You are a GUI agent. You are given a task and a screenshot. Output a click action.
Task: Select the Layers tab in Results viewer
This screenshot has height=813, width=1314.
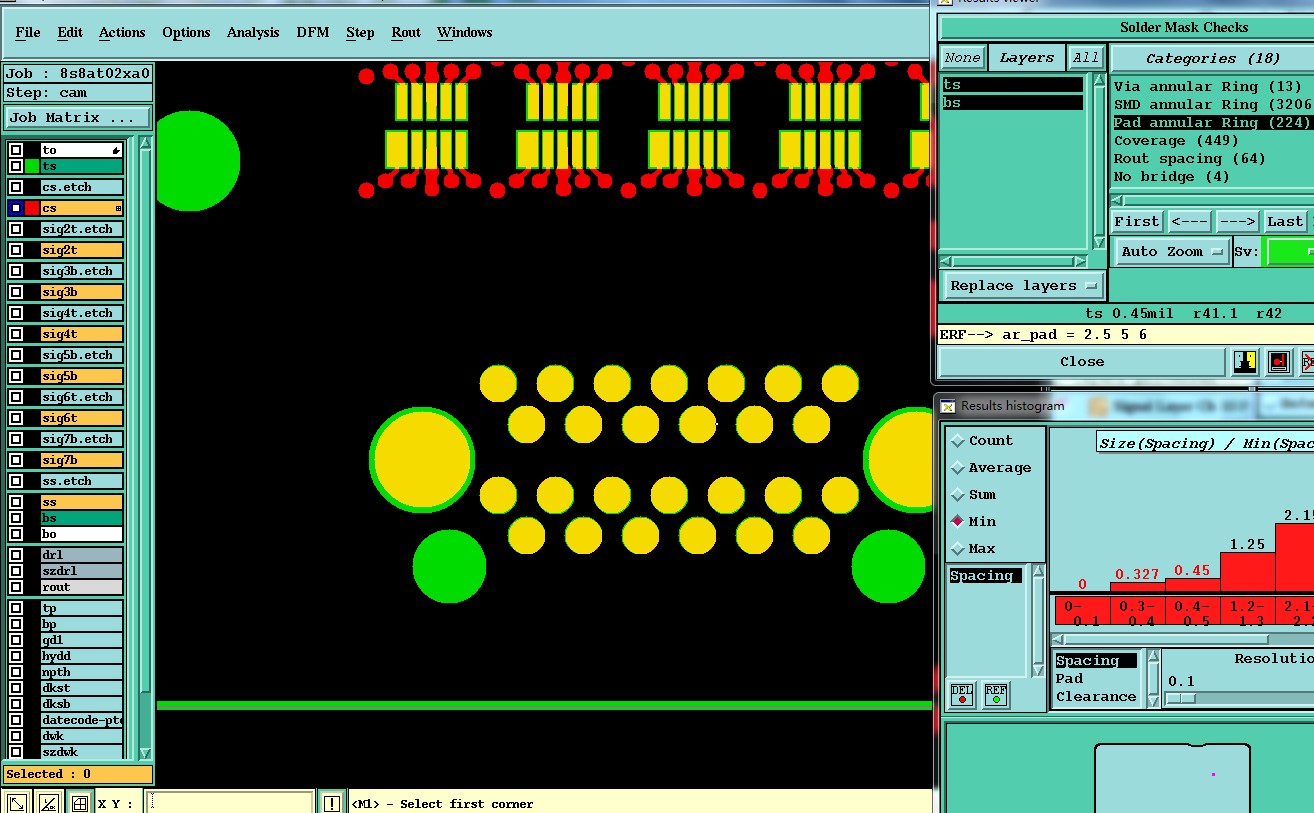1027,58
